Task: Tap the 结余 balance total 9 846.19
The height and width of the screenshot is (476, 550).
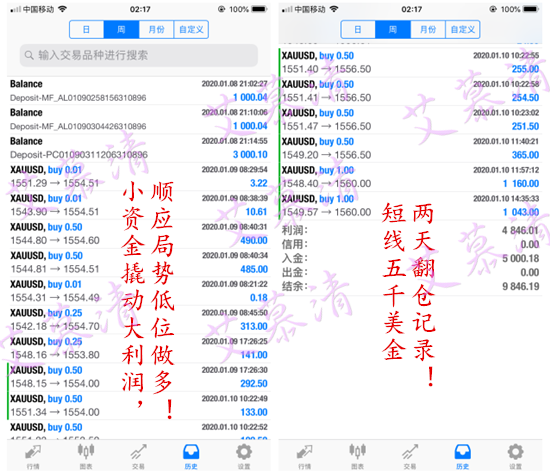Action: [x=520, y=287]
